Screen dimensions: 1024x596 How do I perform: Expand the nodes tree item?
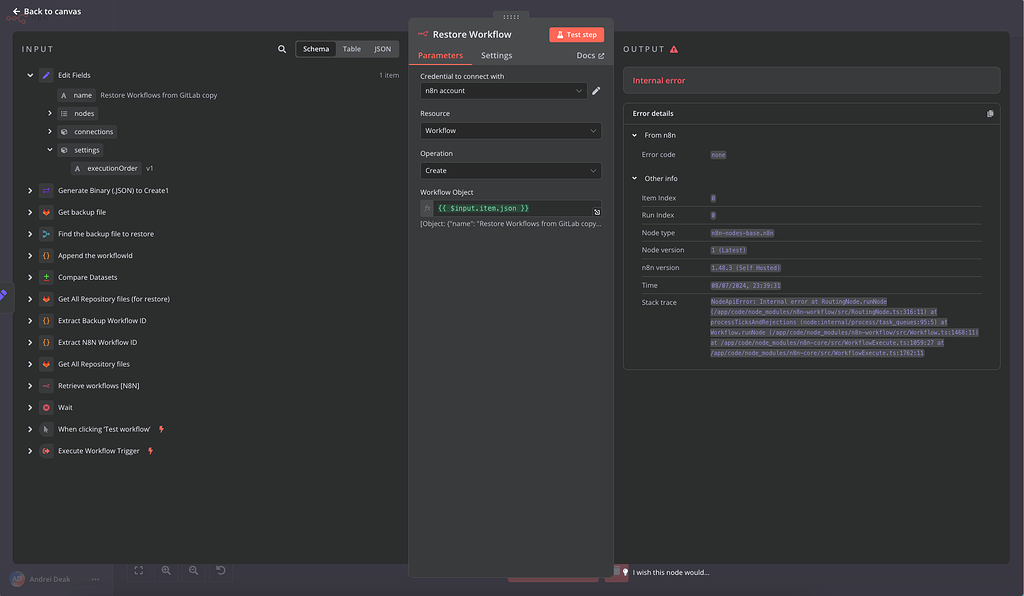tap(50, 114)
